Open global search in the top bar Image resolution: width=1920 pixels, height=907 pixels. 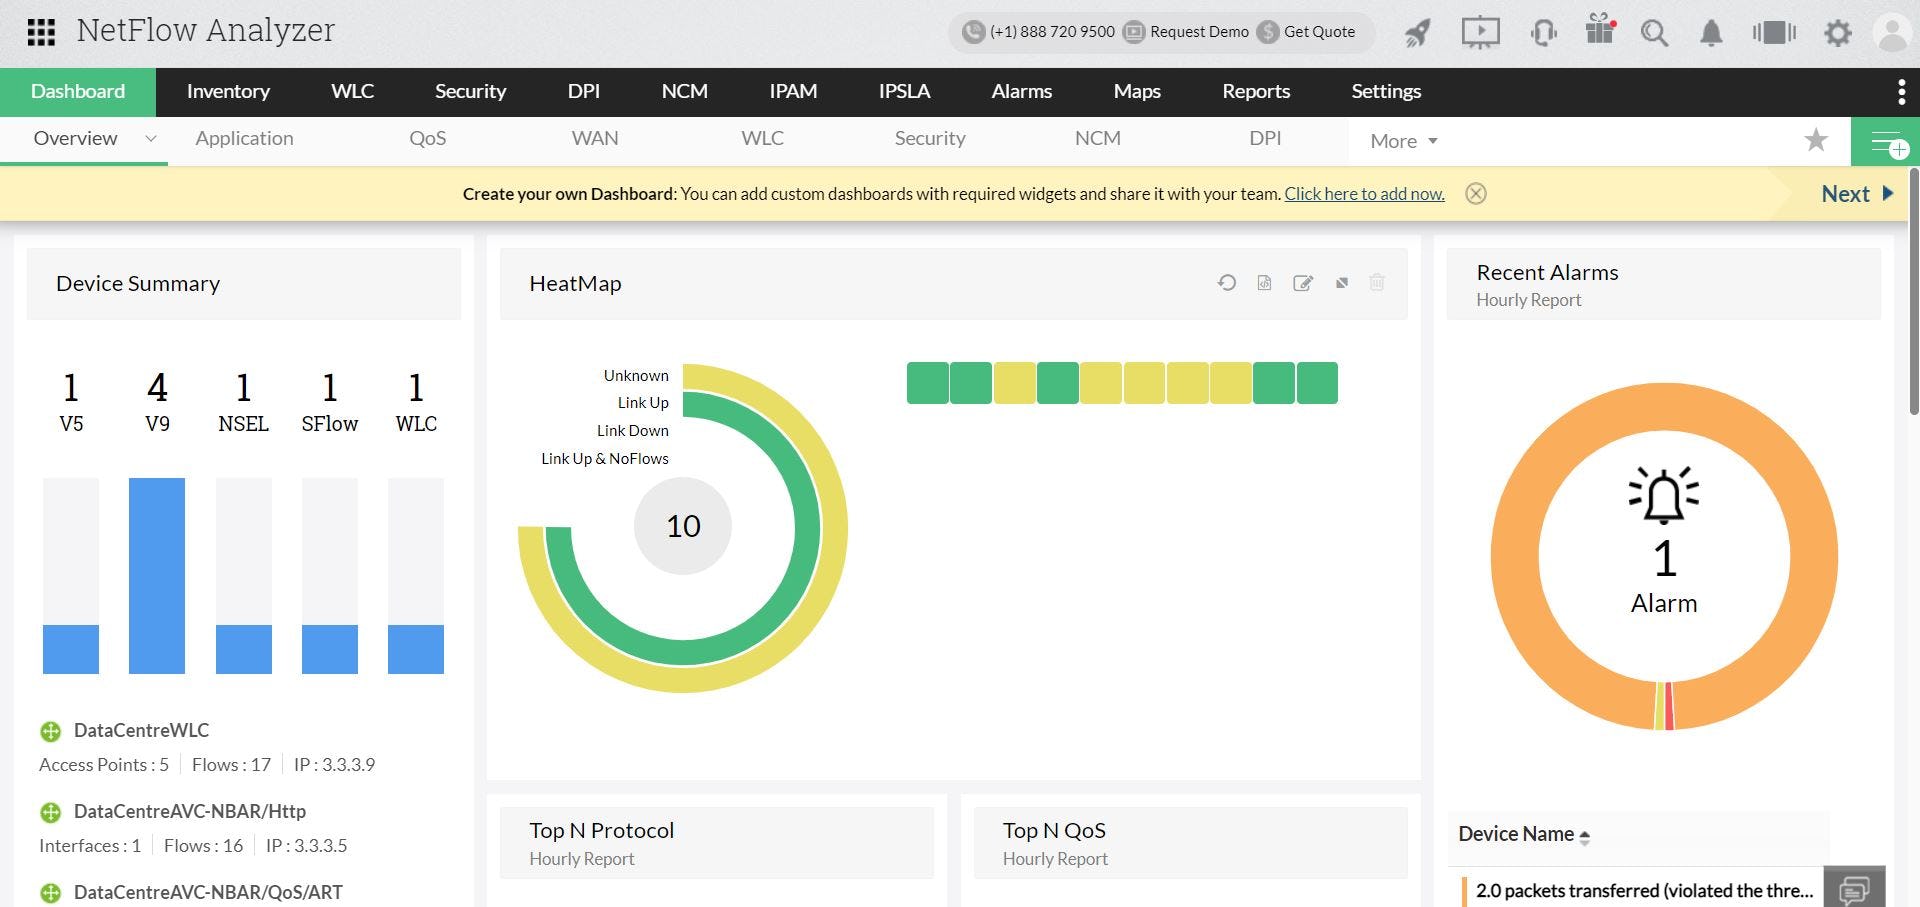pyautogui.click(x=1654, y=32)
